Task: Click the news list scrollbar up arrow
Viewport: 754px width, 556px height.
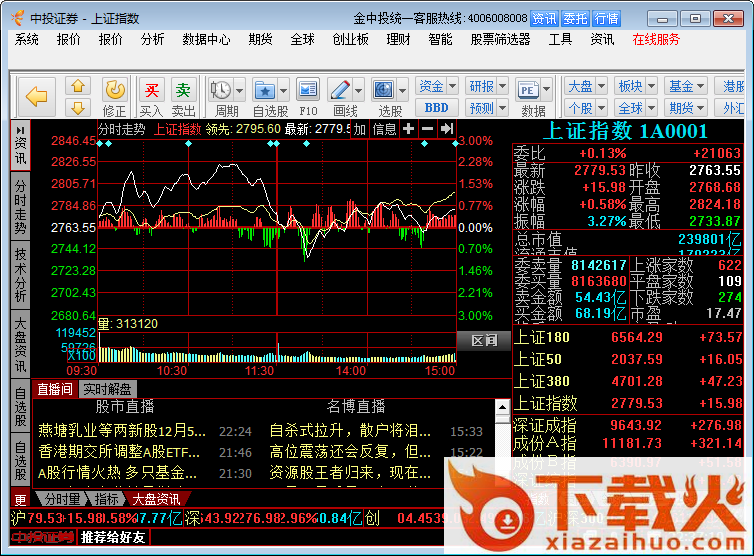Action: click(502, 408)
